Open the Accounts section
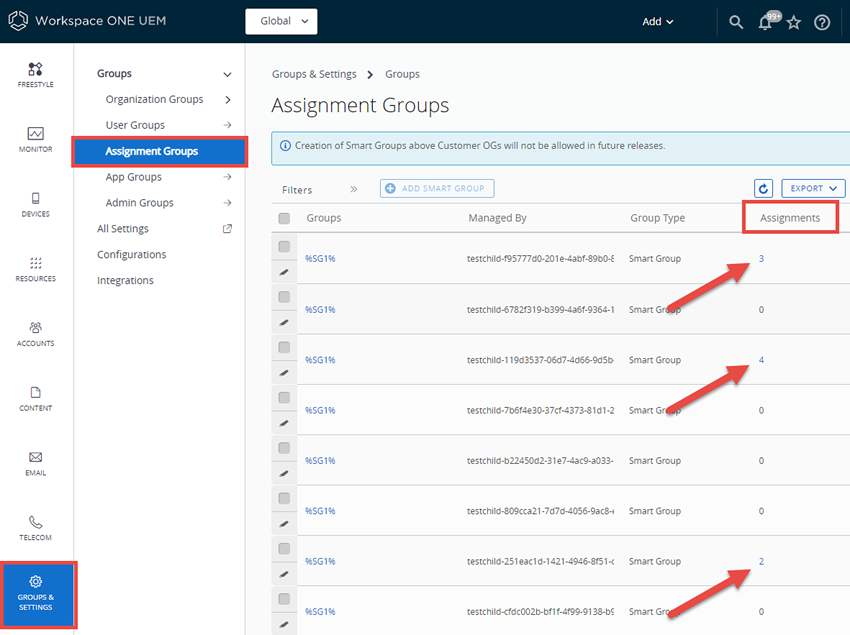This screenshot has height=635, width=850. coord(35,333)
